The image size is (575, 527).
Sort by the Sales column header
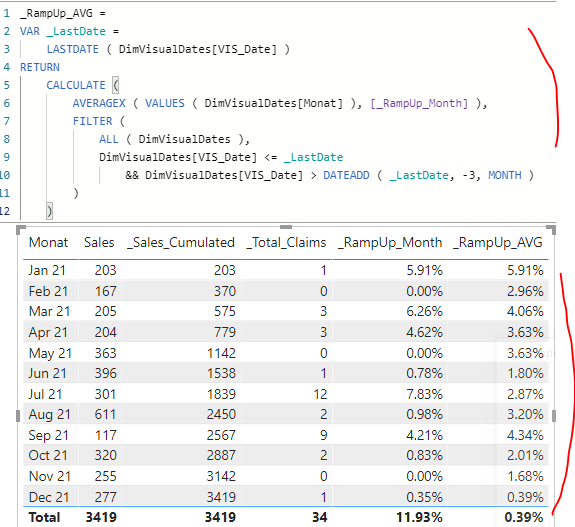[99, 242]
